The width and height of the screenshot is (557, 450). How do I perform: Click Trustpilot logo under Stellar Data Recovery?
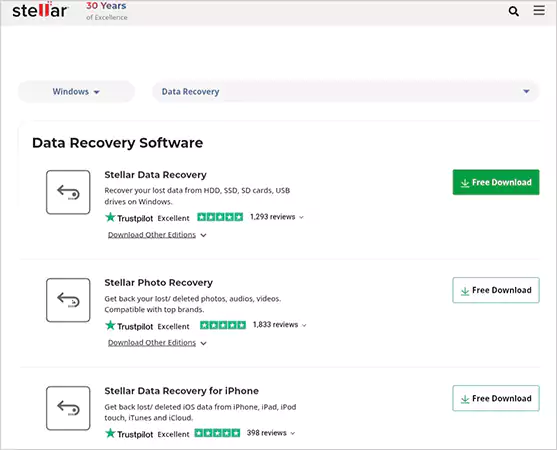(x=129, y=218)
